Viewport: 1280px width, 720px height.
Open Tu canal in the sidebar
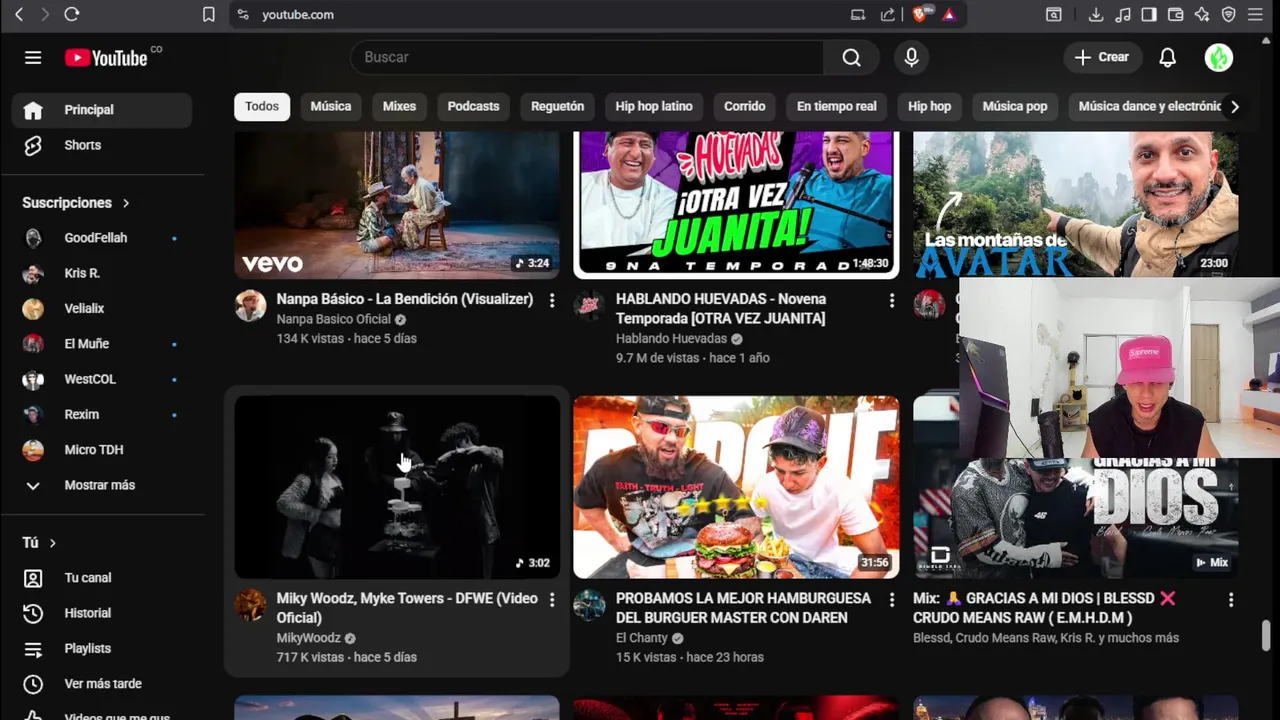[101, 578]
